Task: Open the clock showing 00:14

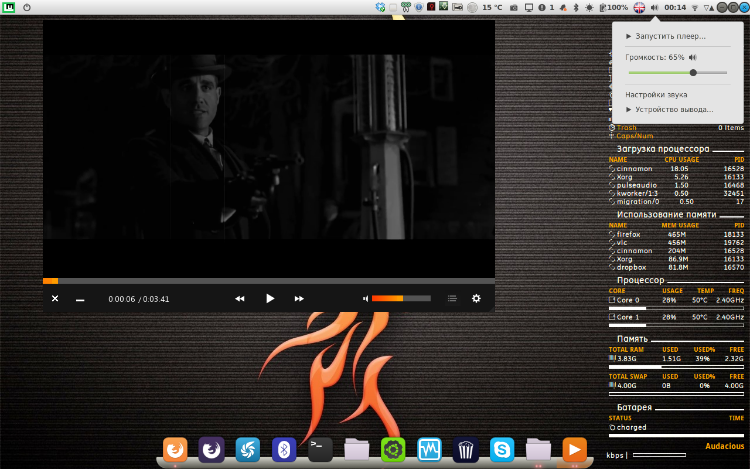Action: 675,7
